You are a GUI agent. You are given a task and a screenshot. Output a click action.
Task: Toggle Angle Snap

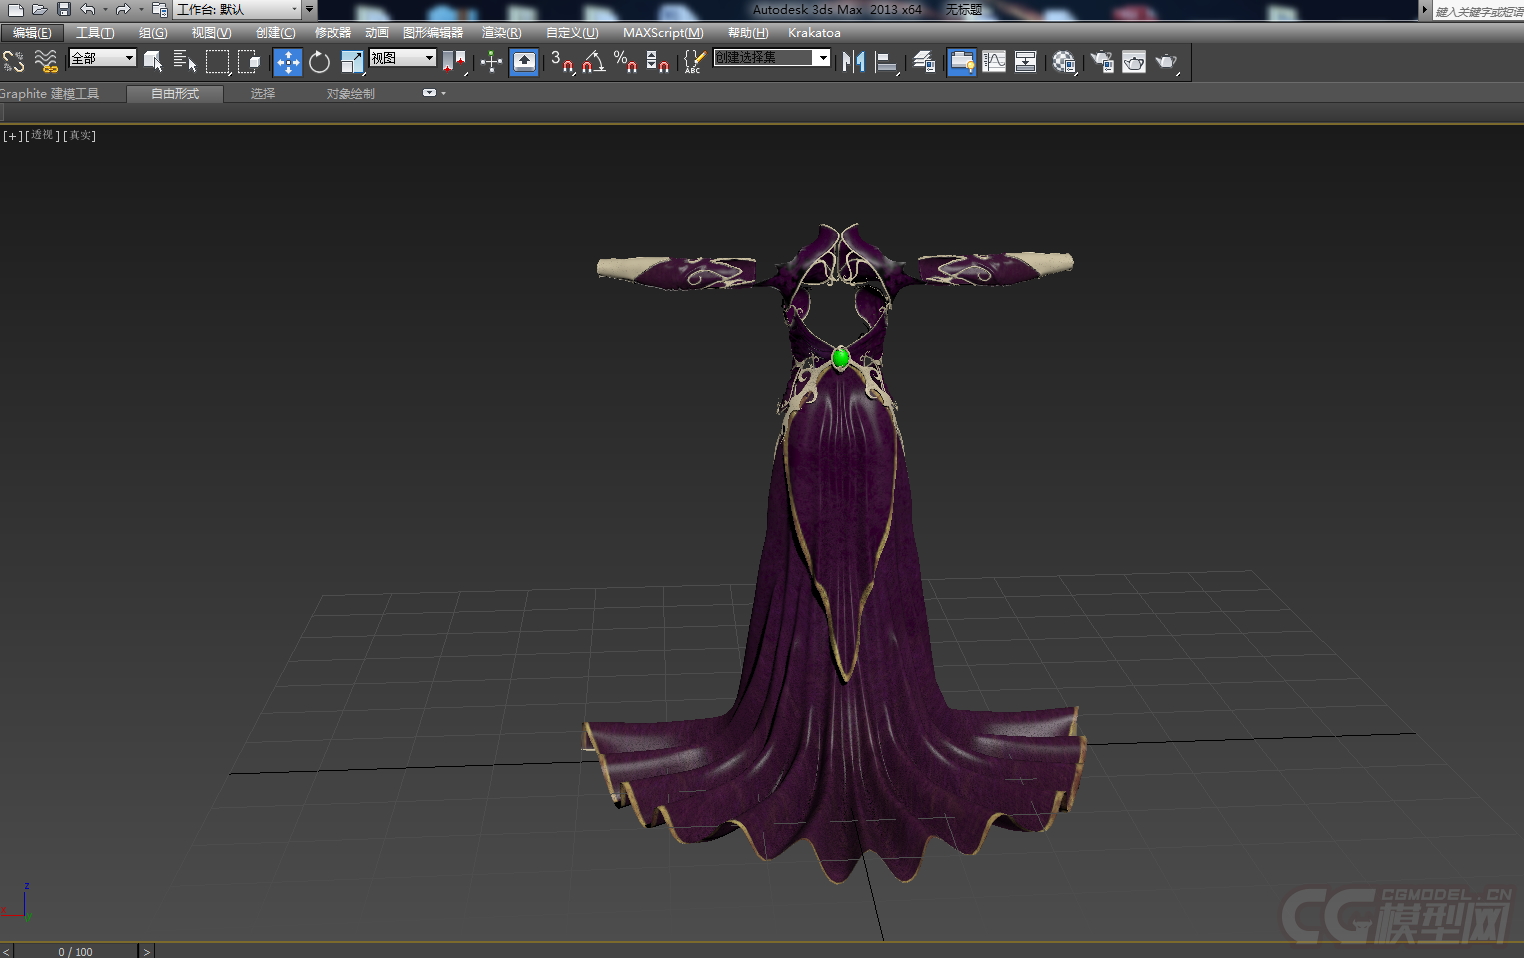[594, 62]
